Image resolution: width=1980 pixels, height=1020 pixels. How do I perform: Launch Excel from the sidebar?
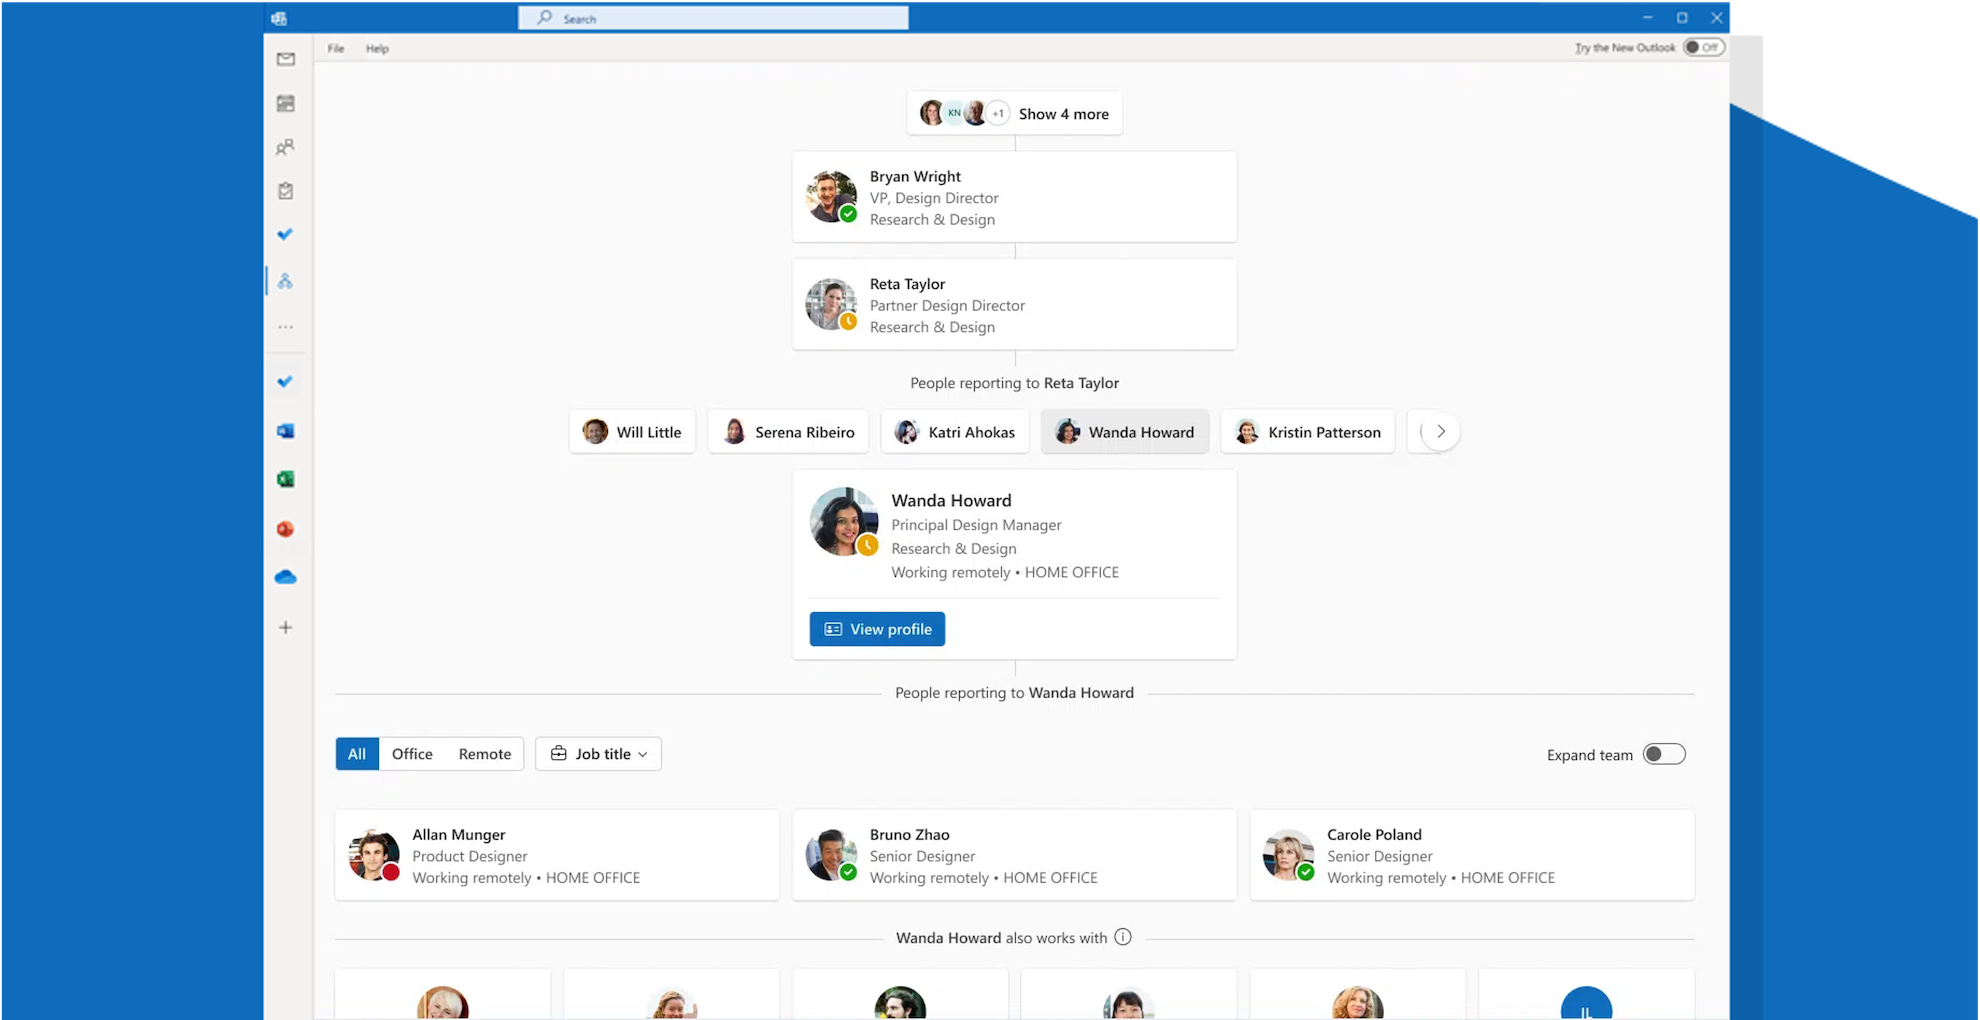click(x=285, y=478)
